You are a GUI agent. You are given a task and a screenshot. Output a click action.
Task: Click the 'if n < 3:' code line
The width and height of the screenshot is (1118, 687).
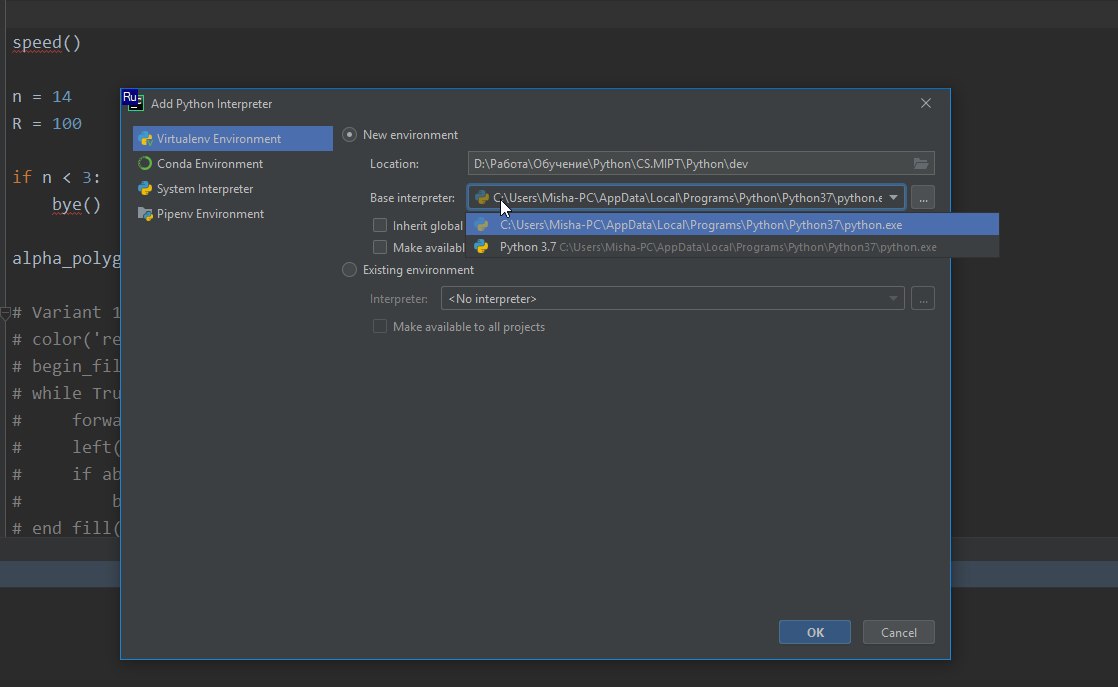pyautogui.click(x=56, y=177)
